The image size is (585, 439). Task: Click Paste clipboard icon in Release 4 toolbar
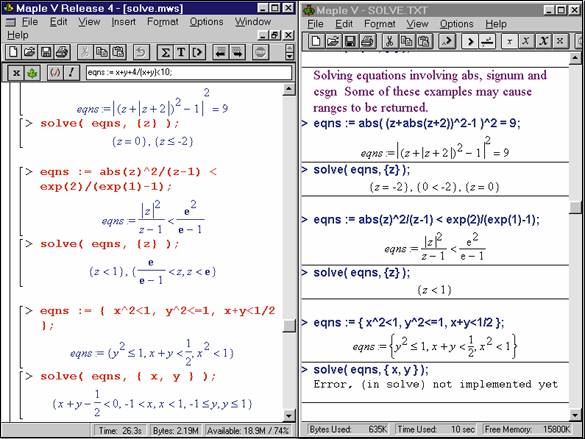pyautogui.click(x=118, y=52)
